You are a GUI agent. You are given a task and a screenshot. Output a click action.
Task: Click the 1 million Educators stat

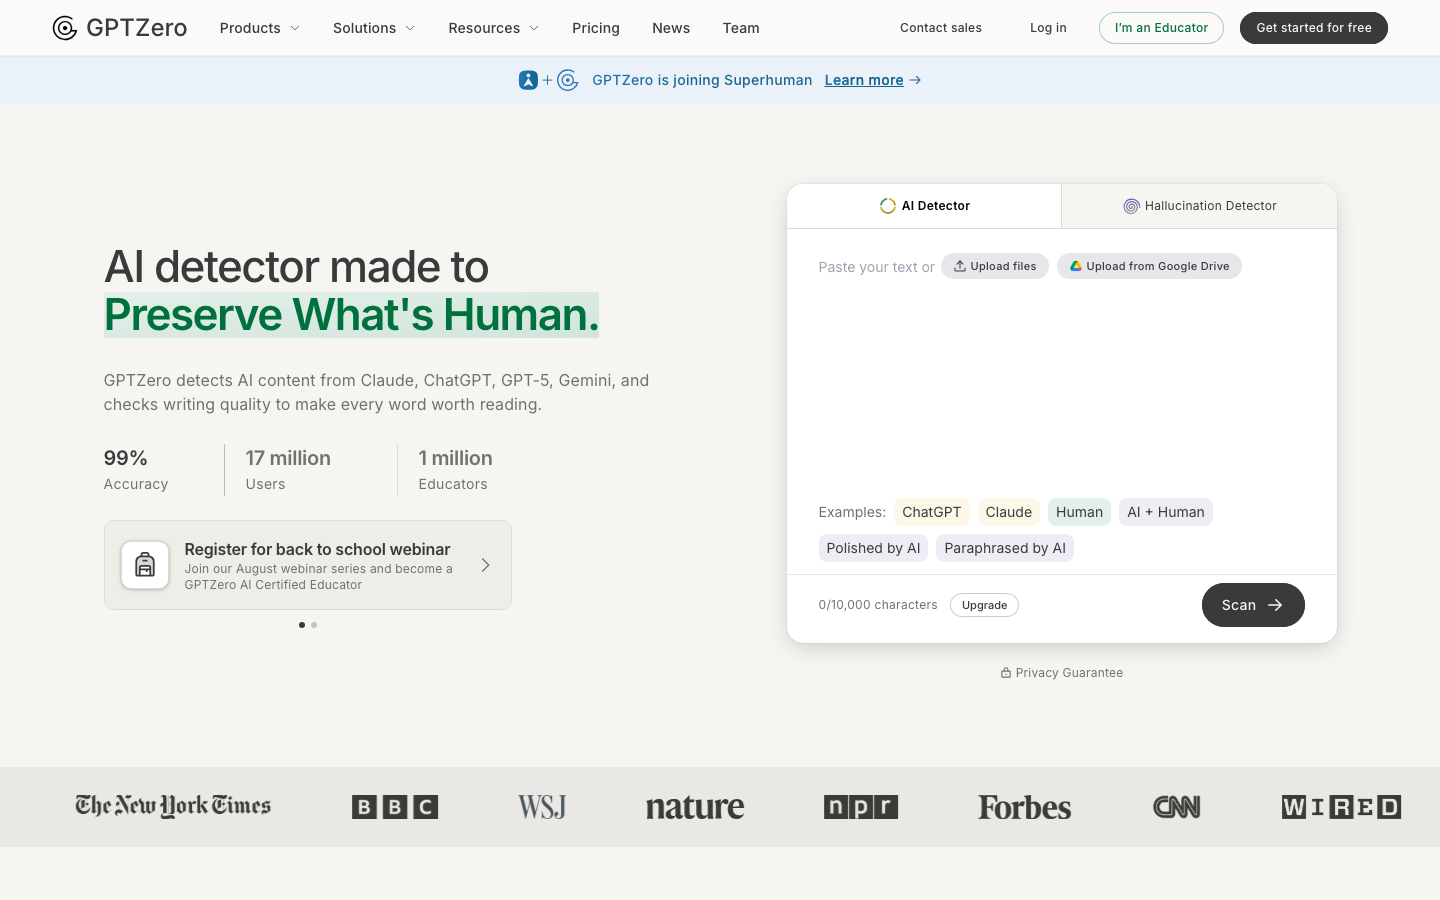455,470
